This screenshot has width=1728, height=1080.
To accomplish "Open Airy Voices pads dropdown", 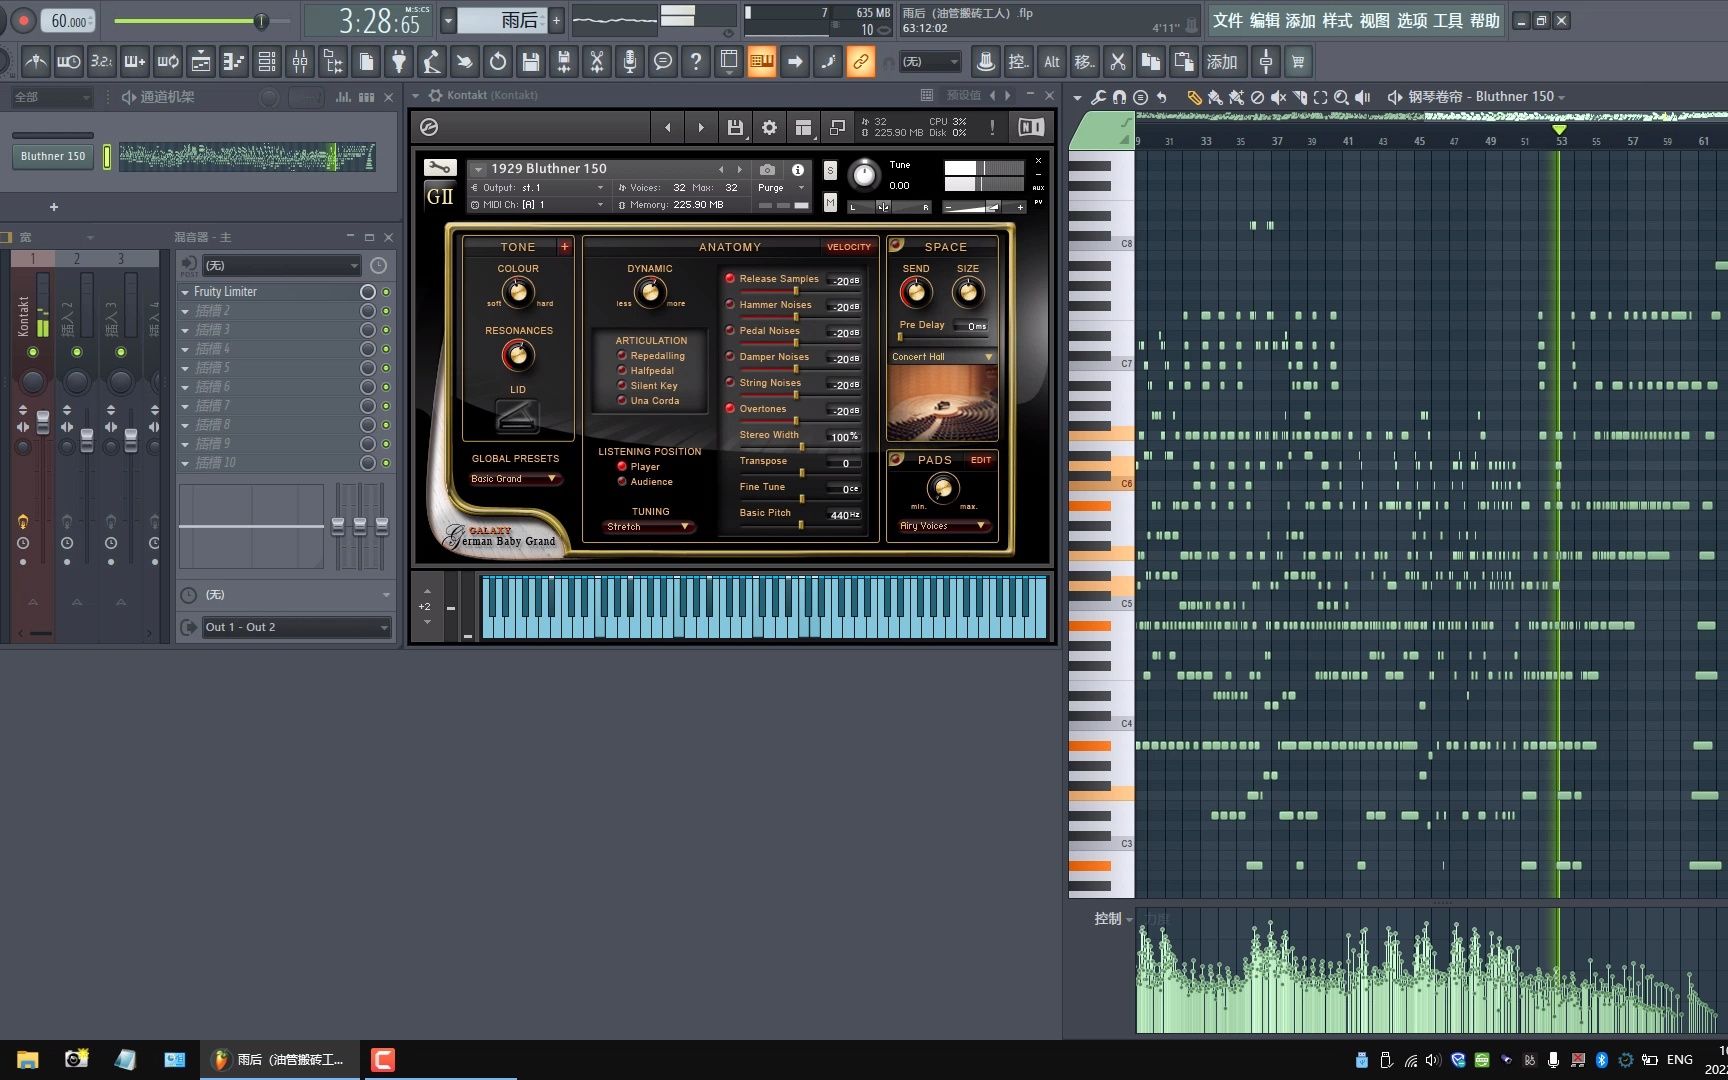I will (943, 526).
